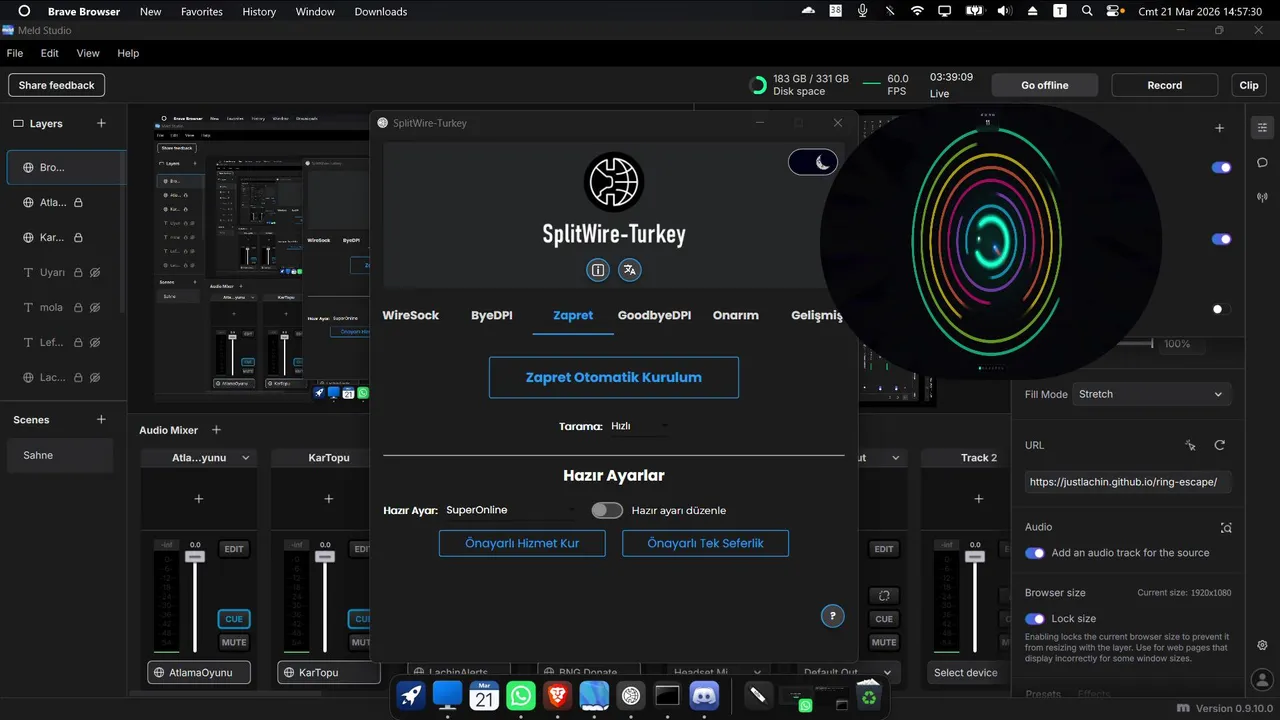The image size is (1280, 720).
Task: Click the Audio section focus icon
Action: 1226,527
